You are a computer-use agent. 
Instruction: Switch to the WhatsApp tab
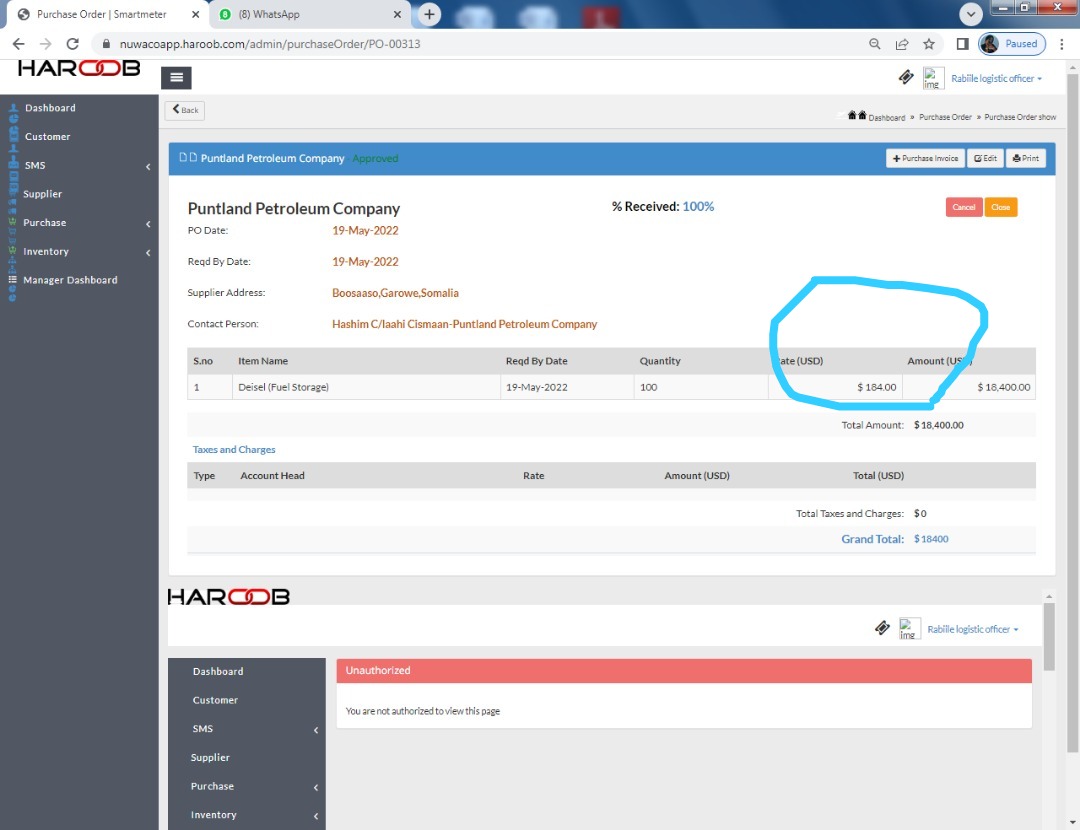[x=311, y=14]
